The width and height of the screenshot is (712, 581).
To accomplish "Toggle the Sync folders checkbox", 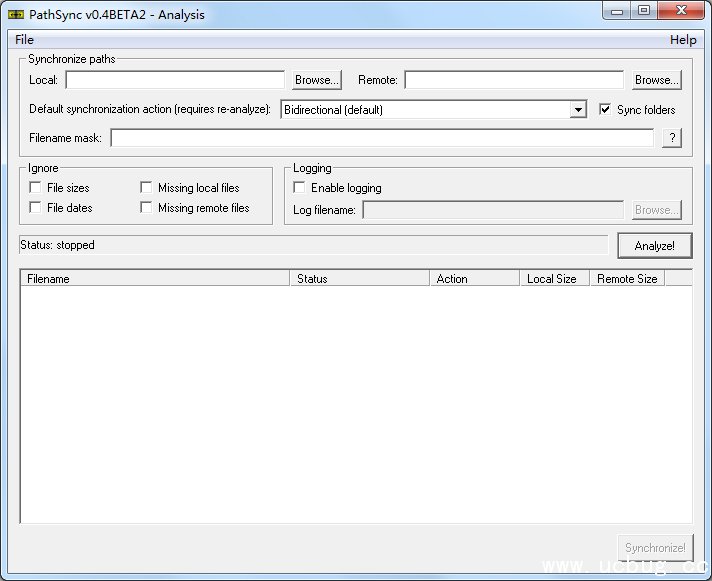I will coord(605,110).
